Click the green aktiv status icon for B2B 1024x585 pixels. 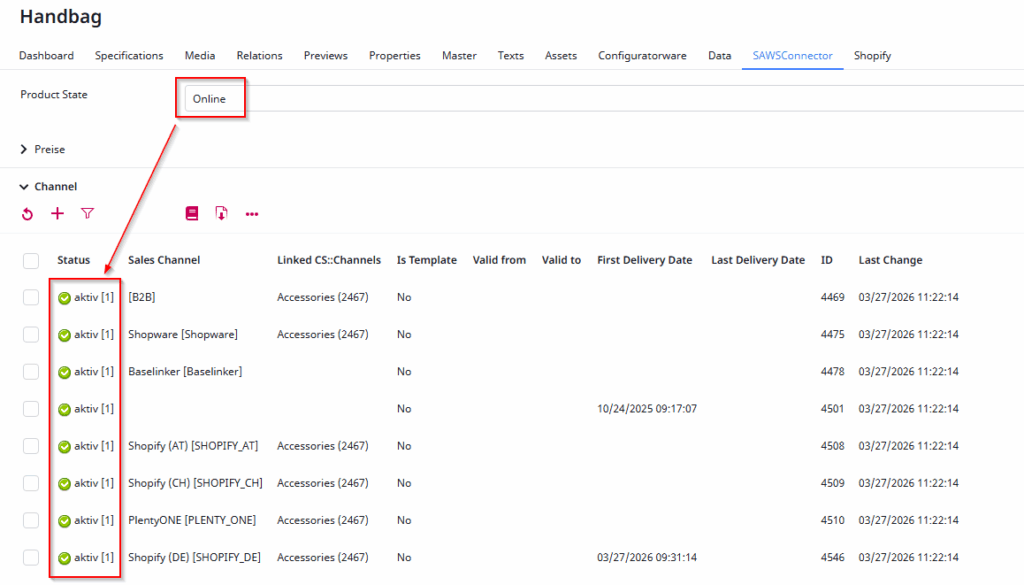(x=65, y=297)
